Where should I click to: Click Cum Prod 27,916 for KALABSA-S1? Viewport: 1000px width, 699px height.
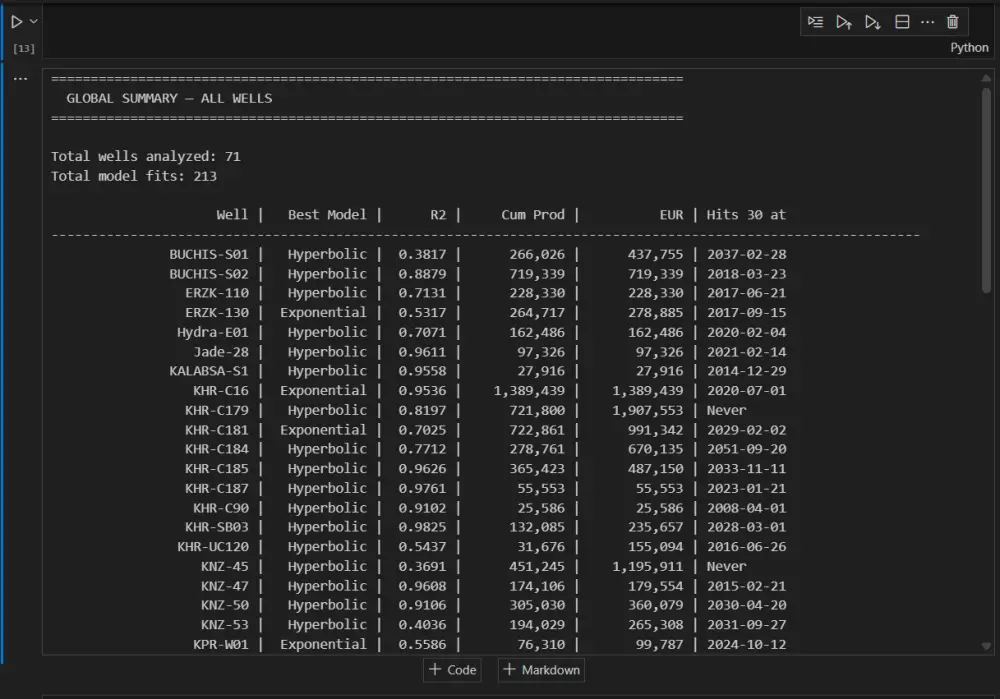pos(541,371)
